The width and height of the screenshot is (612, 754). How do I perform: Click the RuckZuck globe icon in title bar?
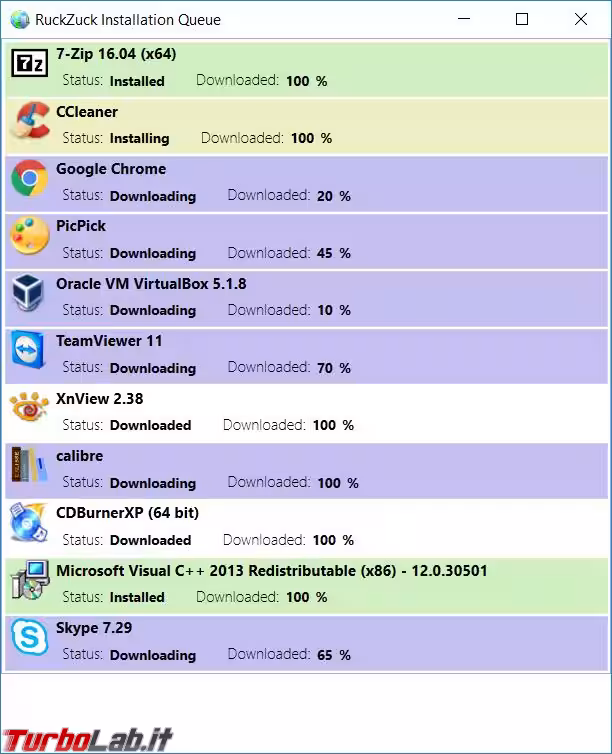20,20
